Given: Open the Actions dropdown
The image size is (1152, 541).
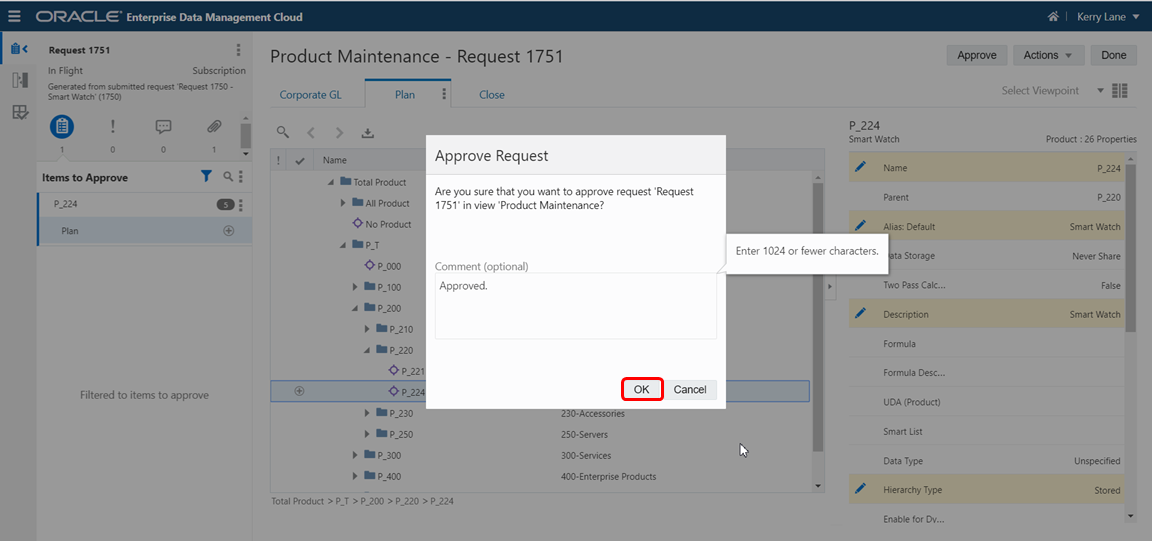Looking at the screenshot, I should point(1048,55).
